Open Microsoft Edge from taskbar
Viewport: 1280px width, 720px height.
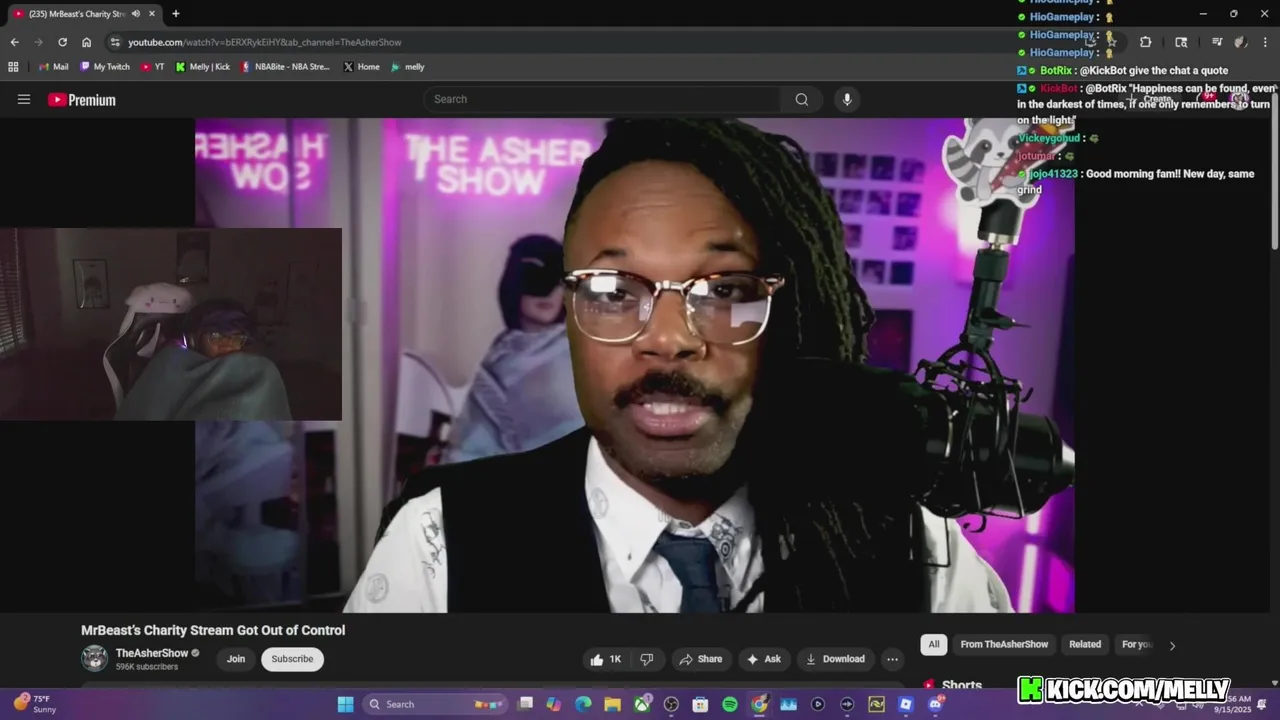pyautogui.click(x=583, y=704)
